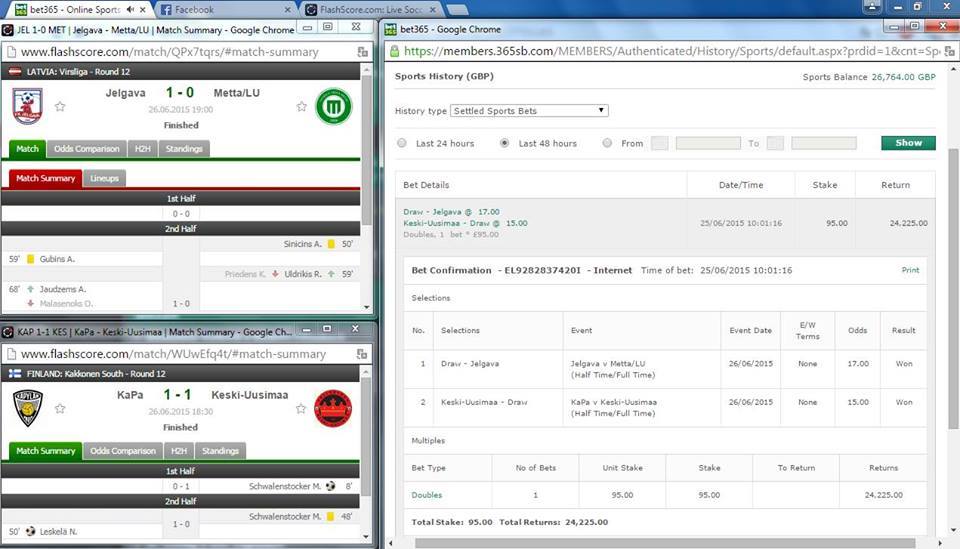The height and width of the screenshot is (549, 960).
Task: Open the Doubles bet type link
Action: (x=427, y=495)
